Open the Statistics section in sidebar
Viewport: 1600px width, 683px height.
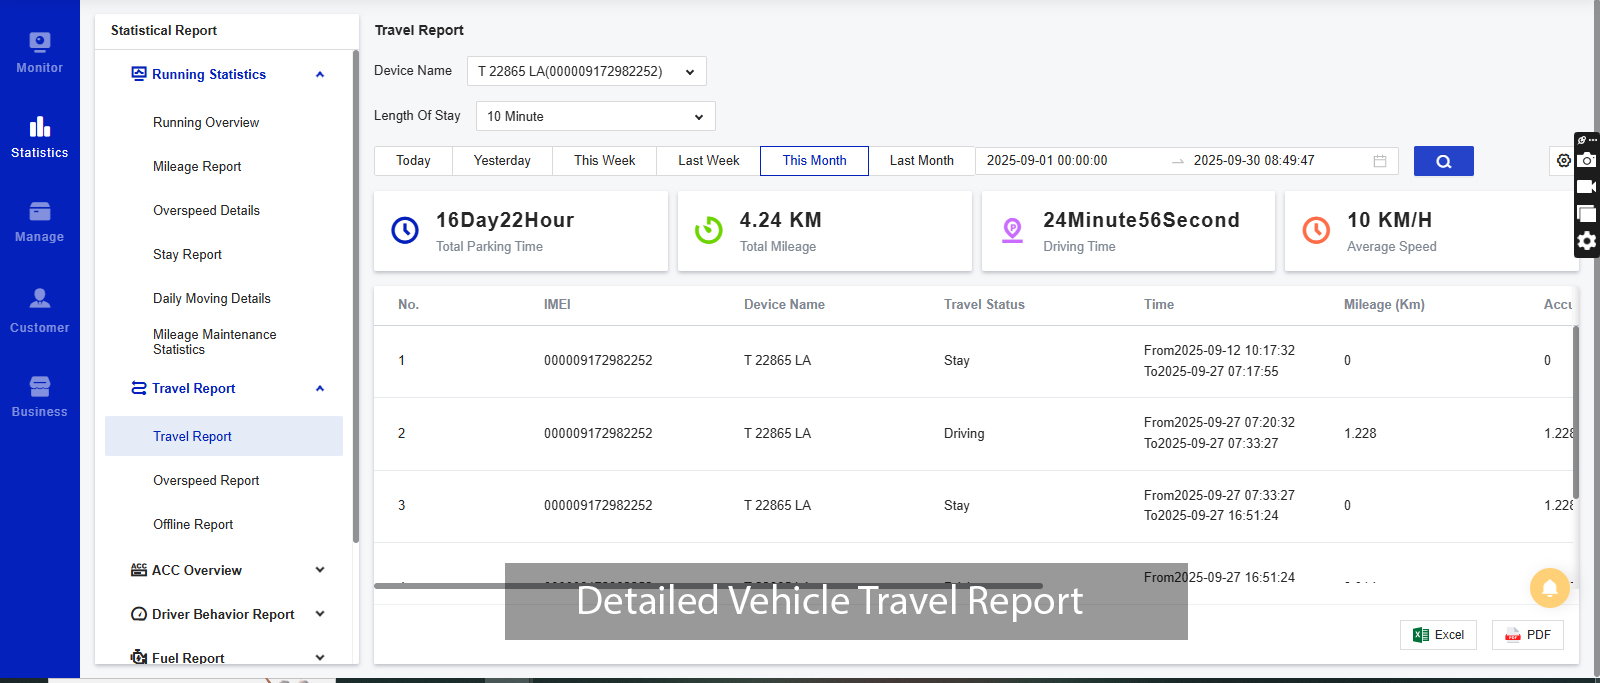click(x=39, y=137)
